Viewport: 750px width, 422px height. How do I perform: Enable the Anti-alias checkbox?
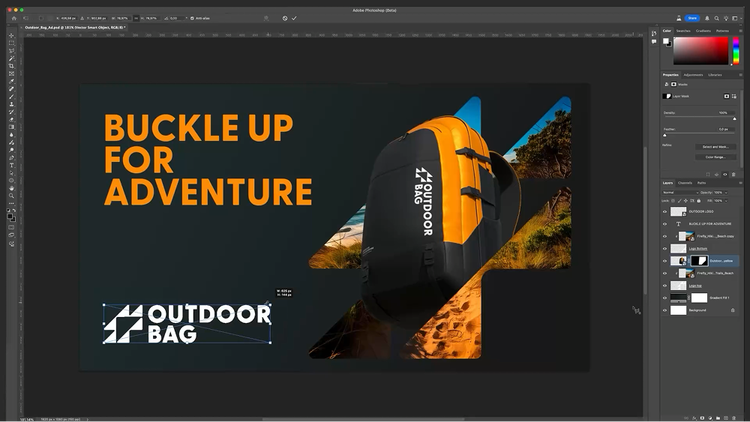[x=191, y=18]
